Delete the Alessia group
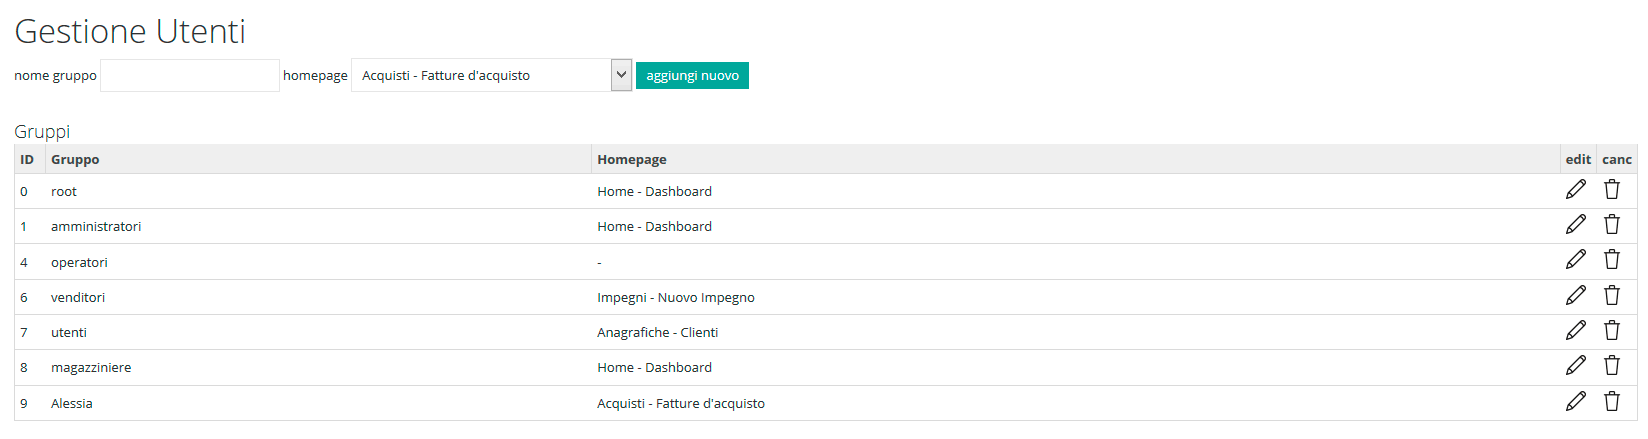 1612,401
